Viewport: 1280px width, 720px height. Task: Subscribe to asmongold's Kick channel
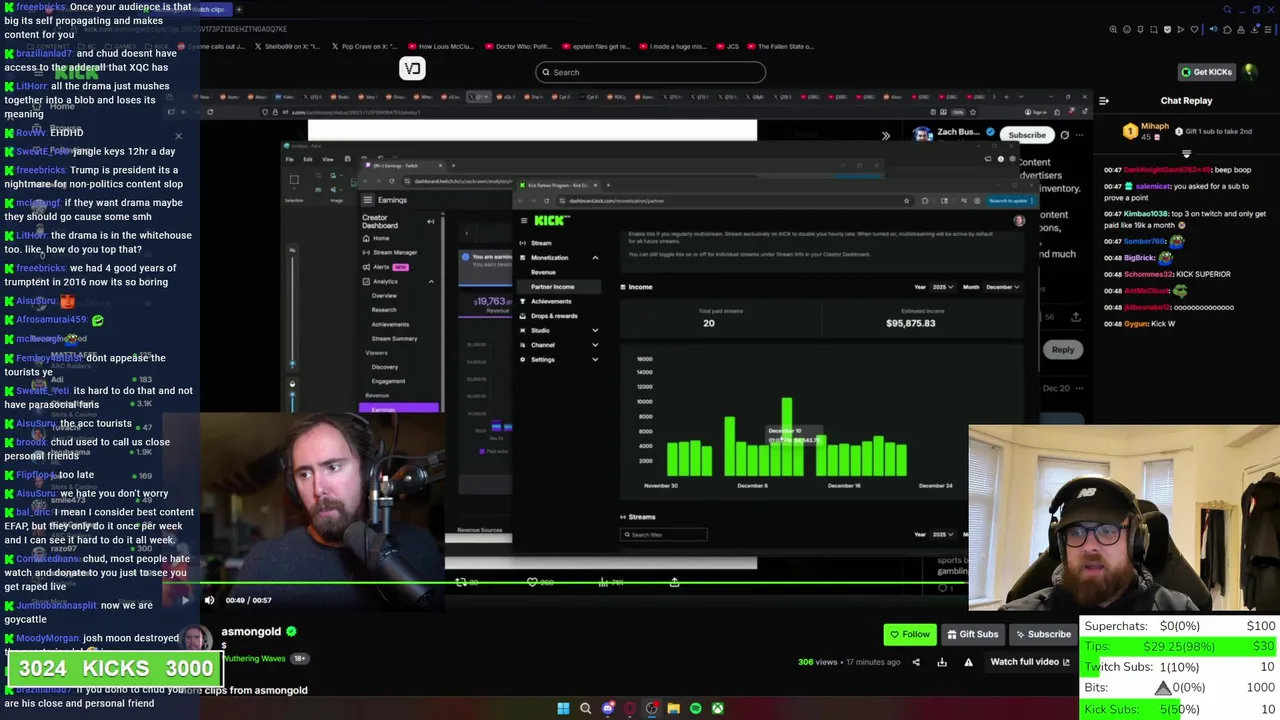point(1042,634)
